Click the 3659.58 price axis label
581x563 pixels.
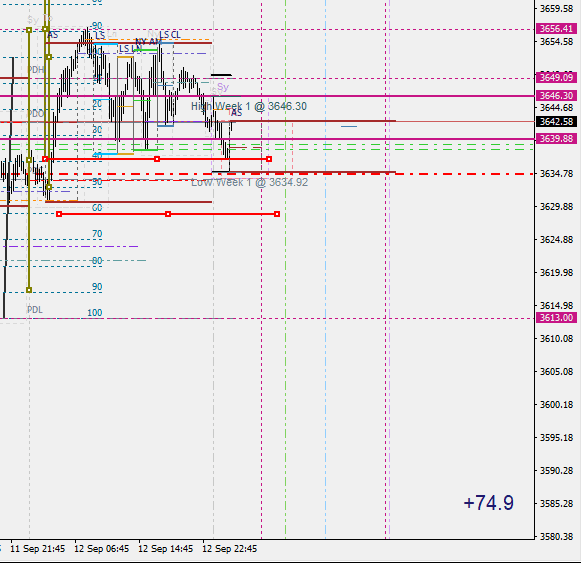pyautogui.click(x=557, y=9)
